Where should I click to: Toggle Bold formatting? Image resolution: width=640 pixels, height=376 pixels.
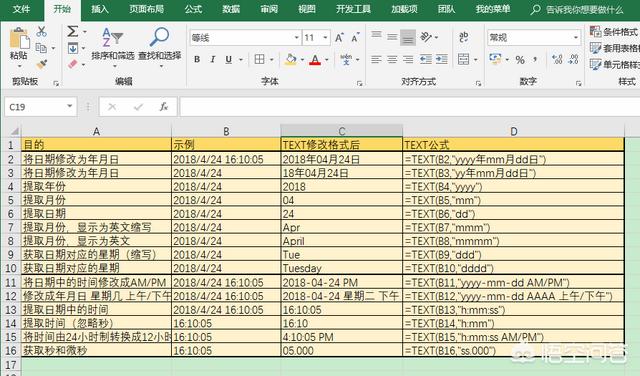[x=197, y=60]
